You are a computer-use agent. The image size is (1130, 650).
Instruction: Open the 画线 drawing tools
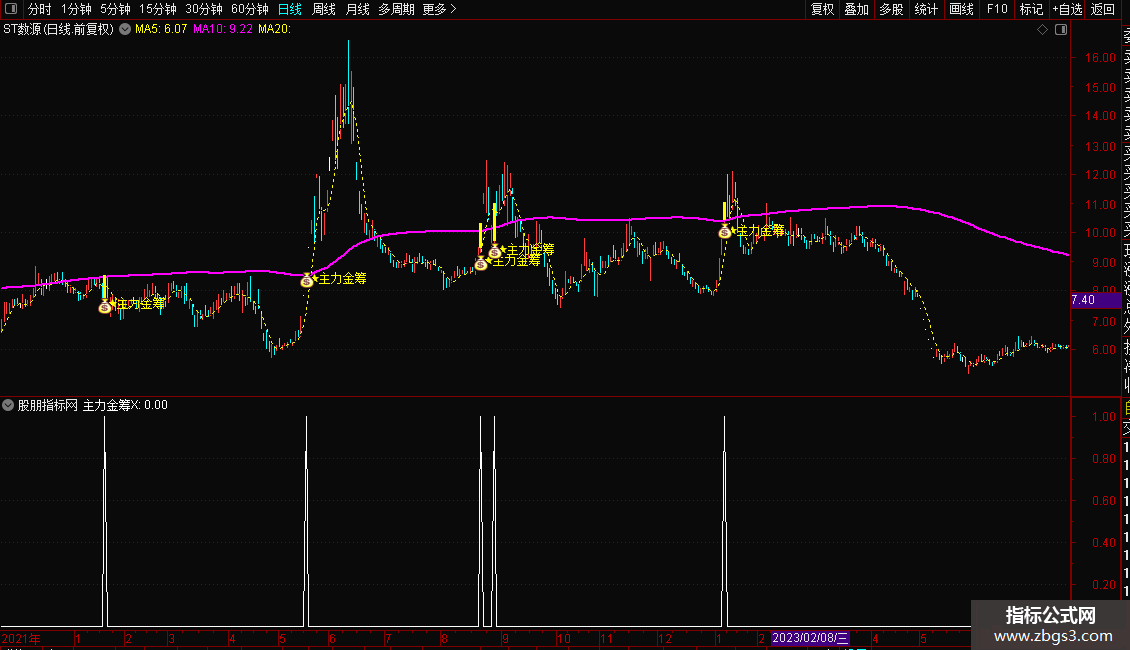coord(961,9)
